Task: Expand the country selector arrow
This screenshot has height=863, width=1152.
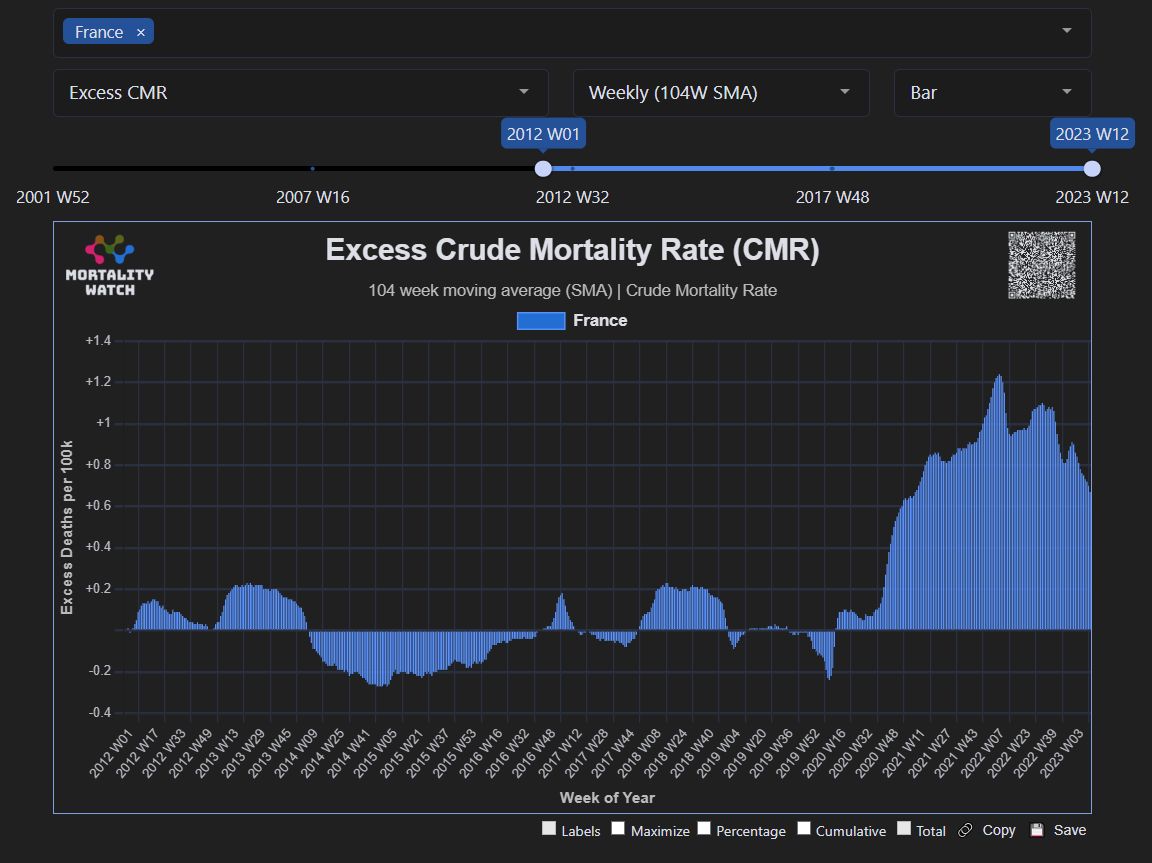Action: [1067, 32]
